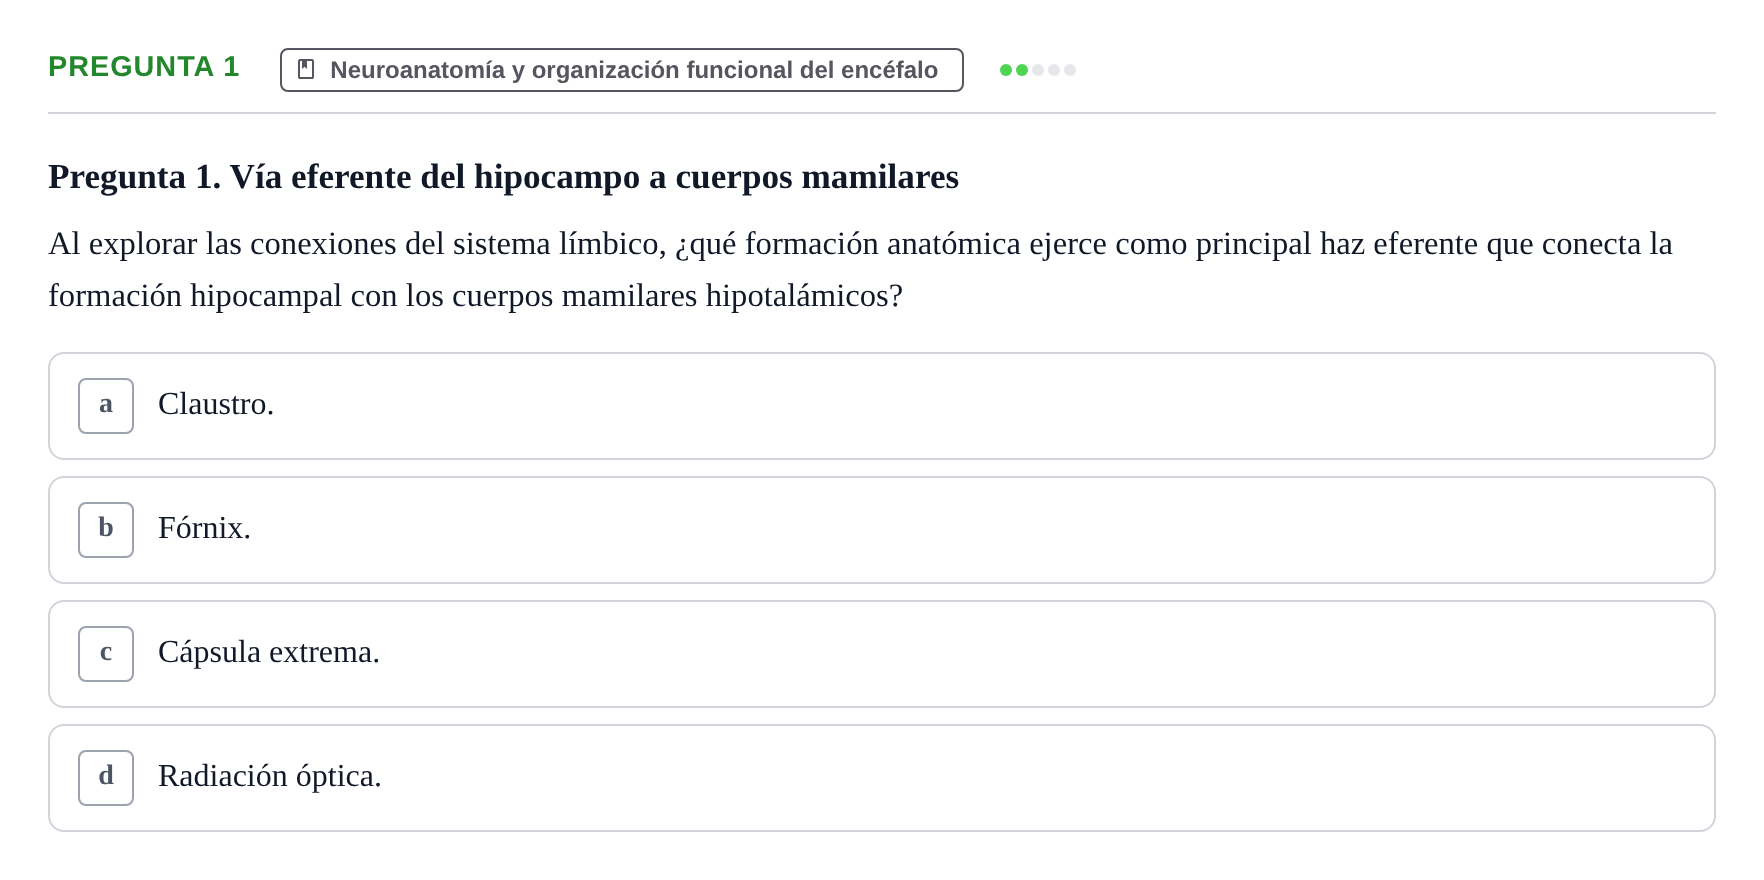This screenshot has width=1764, height=880.
Task: Choose the answer option Cápsula extrema
Action: coord(882,654)
